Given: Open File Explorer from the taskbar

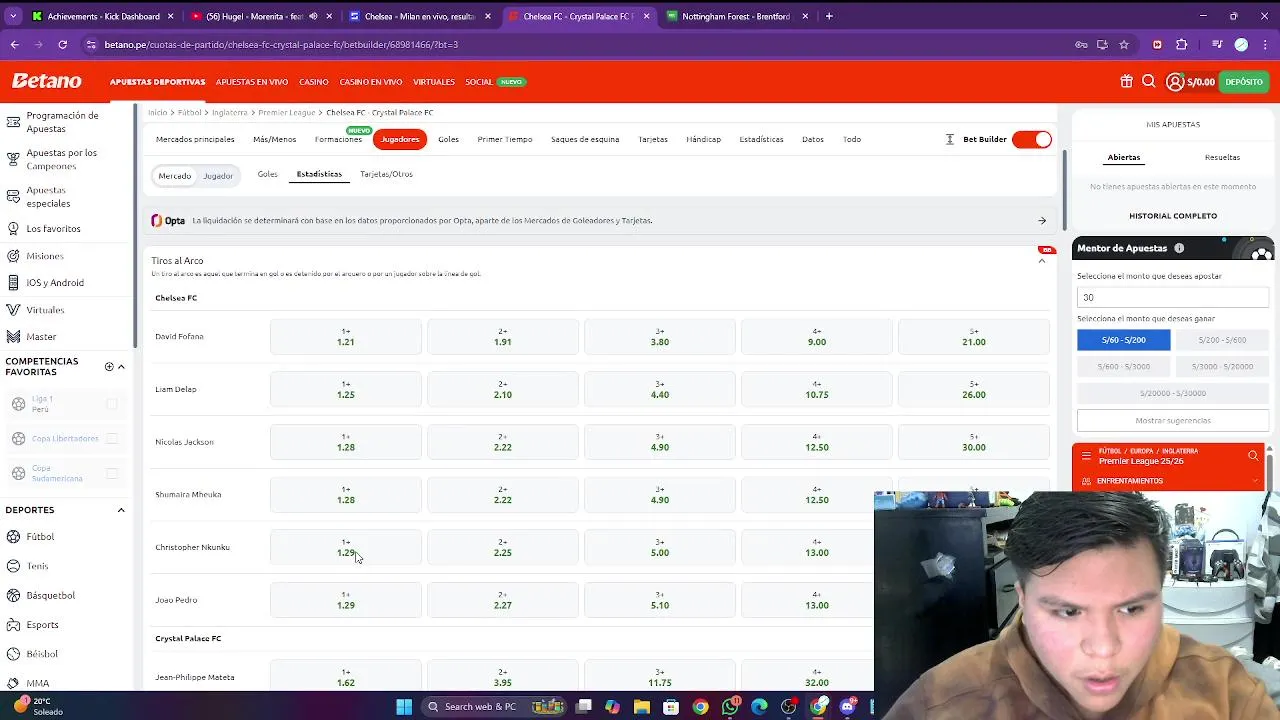Looking at the screenshot, I should (642, 707).
